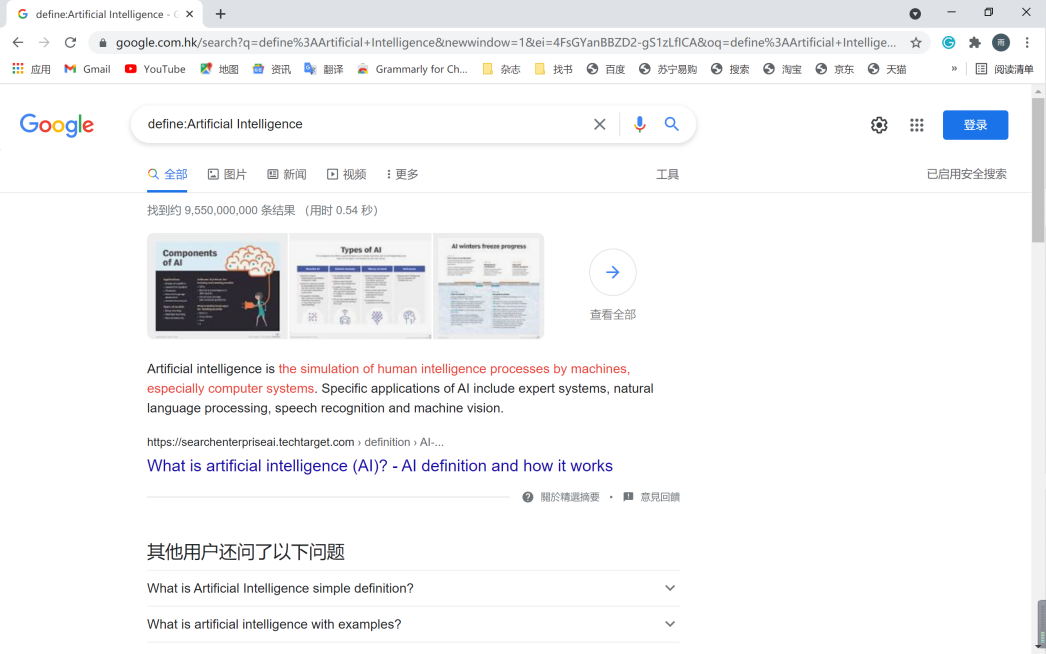The width and height of the screenshot is (1046, 654).
Task: Open the 更多 more search filters menu
Action: (402, 174)
